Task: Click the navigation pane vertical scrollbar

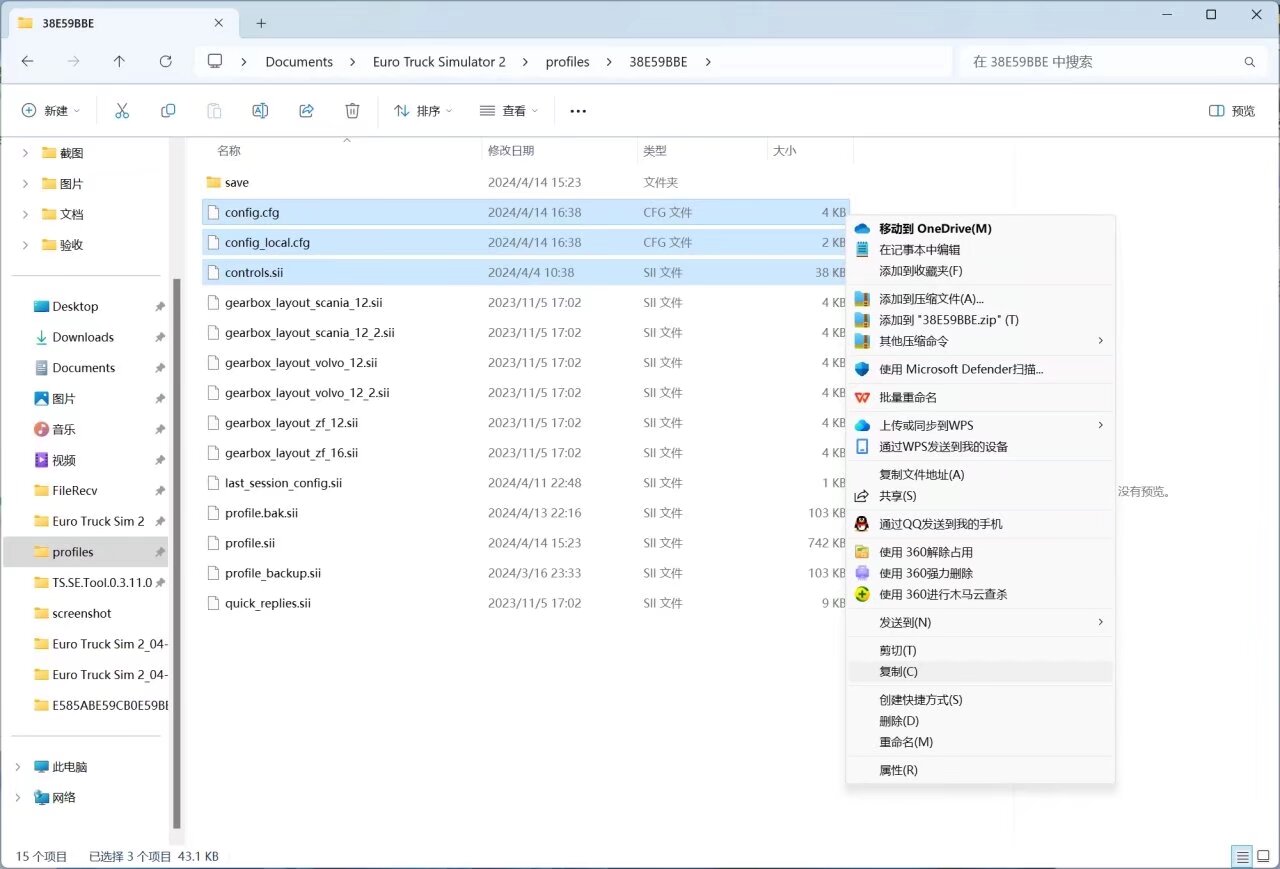Action: [x=177, y=553]
